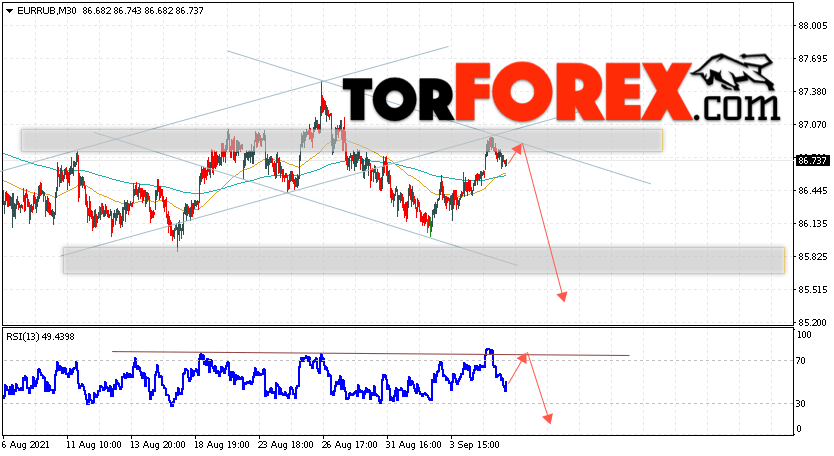Select the OHLC values 86.682 86.743 86.682 86.737
This screenshot has height=456, width=834.
pos(143,11)
